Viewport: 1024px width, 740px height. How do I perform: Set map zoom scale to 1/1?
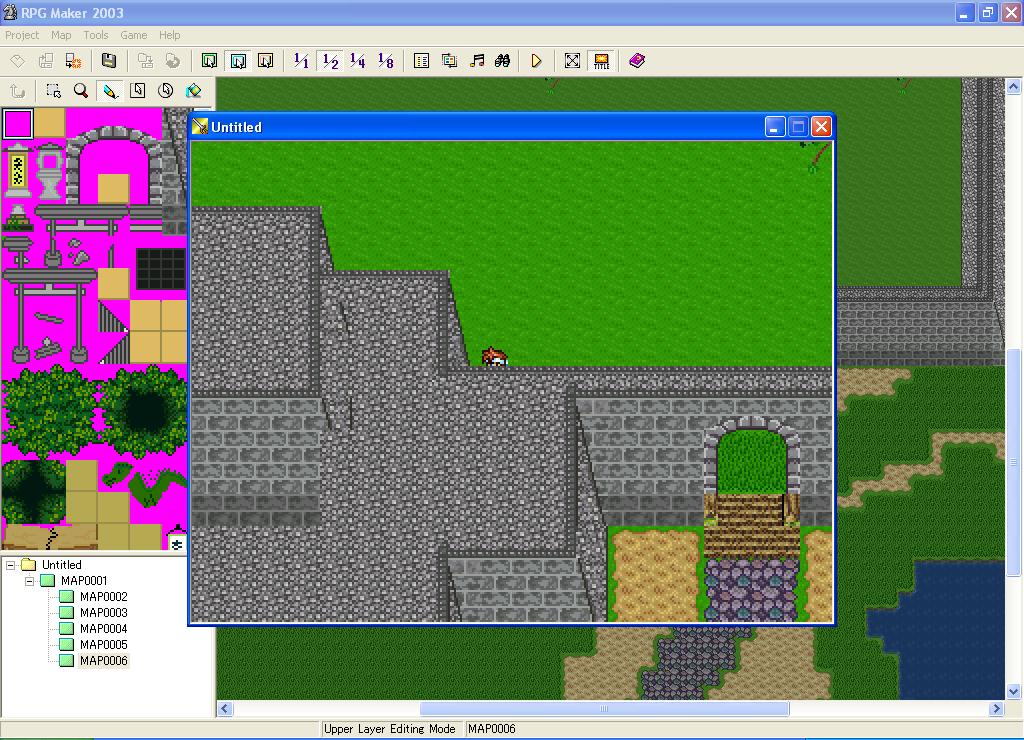click(301, 61)
